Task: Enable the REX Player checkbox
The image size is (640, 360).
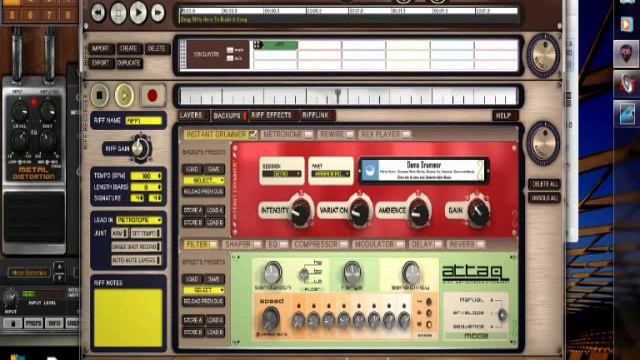Action: (x=406, y=134)
